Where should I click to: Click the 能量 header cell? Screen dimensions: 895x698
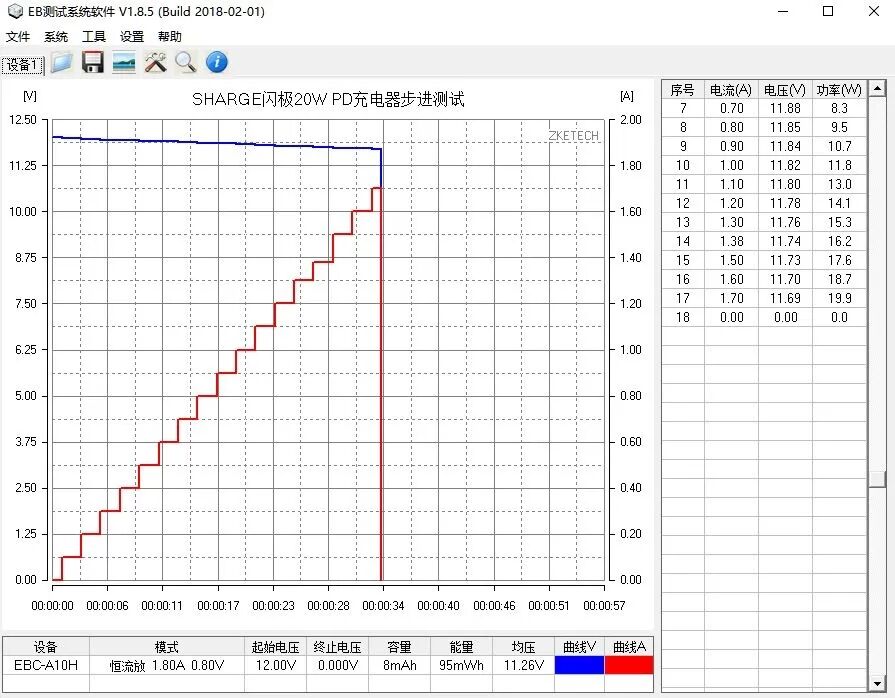tap(461, 647)
